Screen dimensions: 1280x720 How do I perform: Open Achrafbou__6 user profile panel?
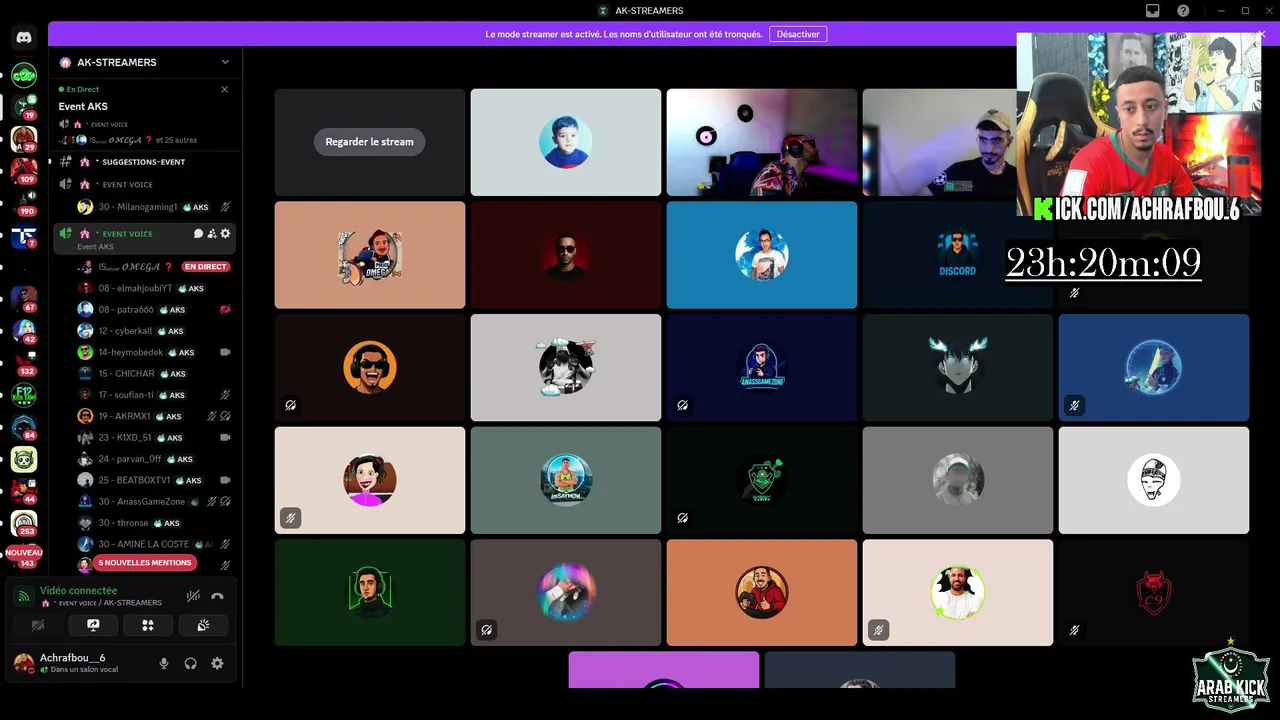(x=80, y=663)
